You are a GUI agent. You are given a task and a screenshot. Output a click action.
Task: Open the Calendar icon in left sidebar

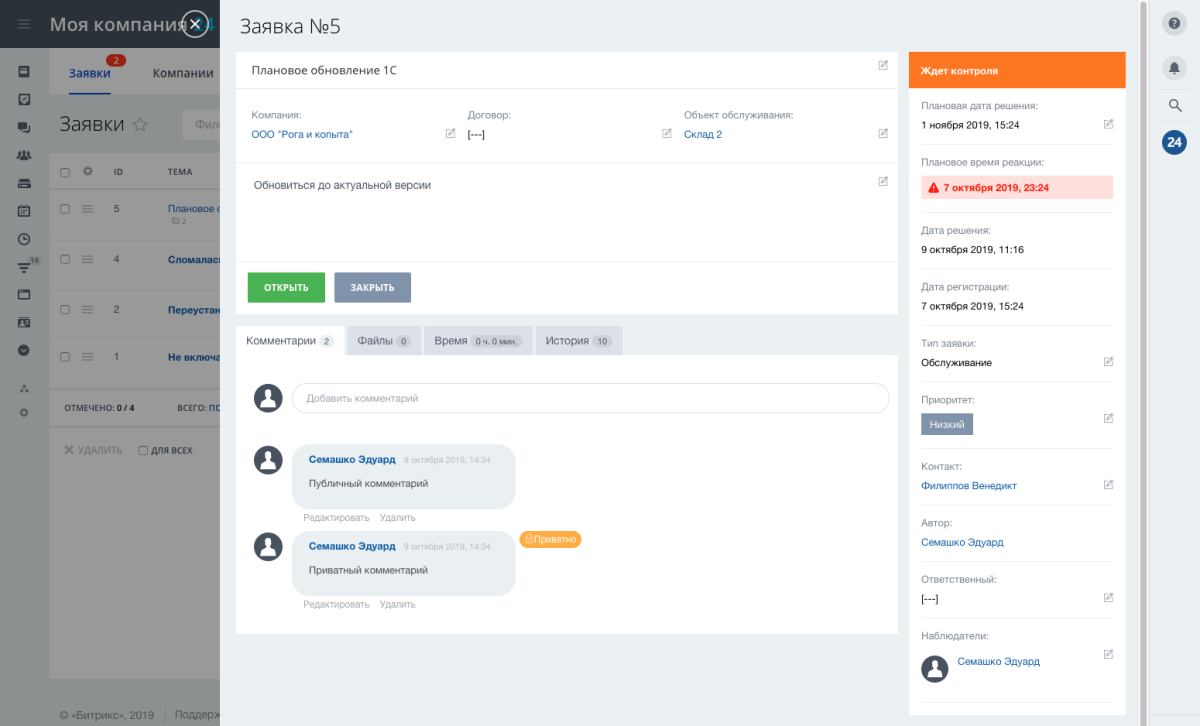(25, 211)
